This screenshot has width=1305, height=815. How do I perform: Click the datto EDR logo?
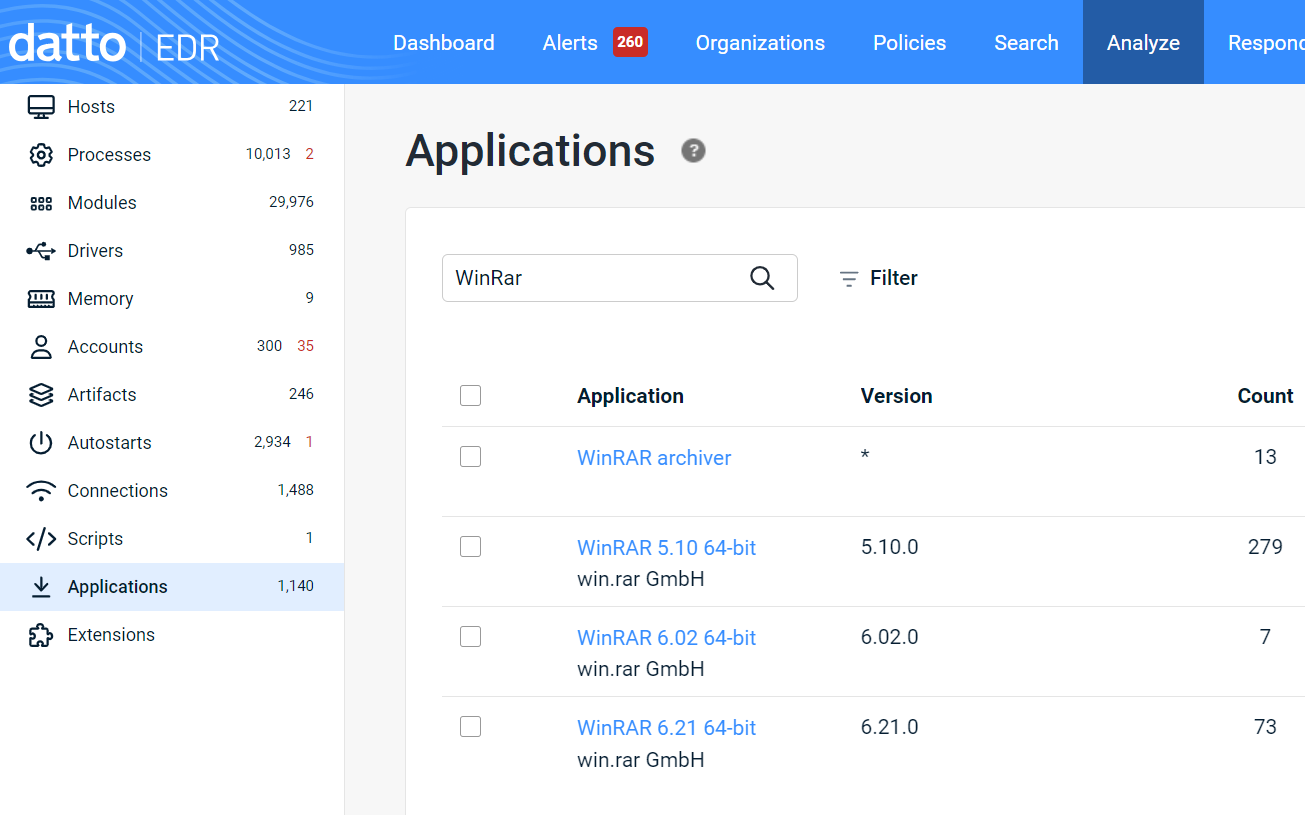[114, 44]
